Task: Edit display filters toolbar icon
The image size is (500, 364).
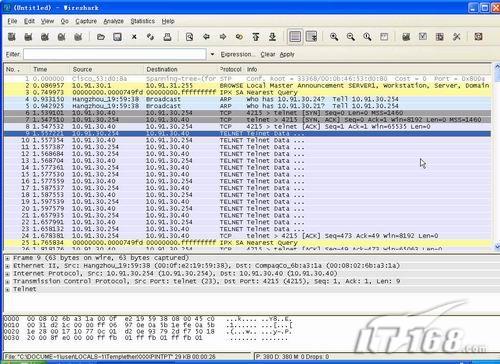Action: point(423,37)
